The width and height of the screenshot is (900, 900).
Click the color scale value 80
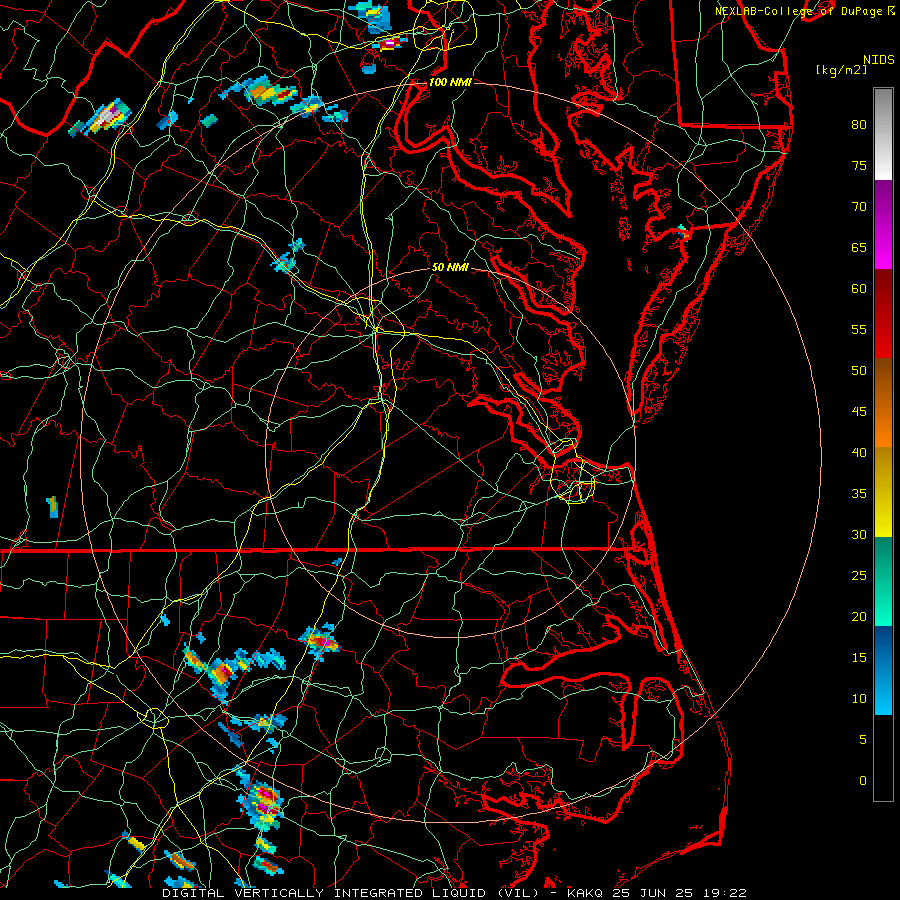(x=859, y=125)
